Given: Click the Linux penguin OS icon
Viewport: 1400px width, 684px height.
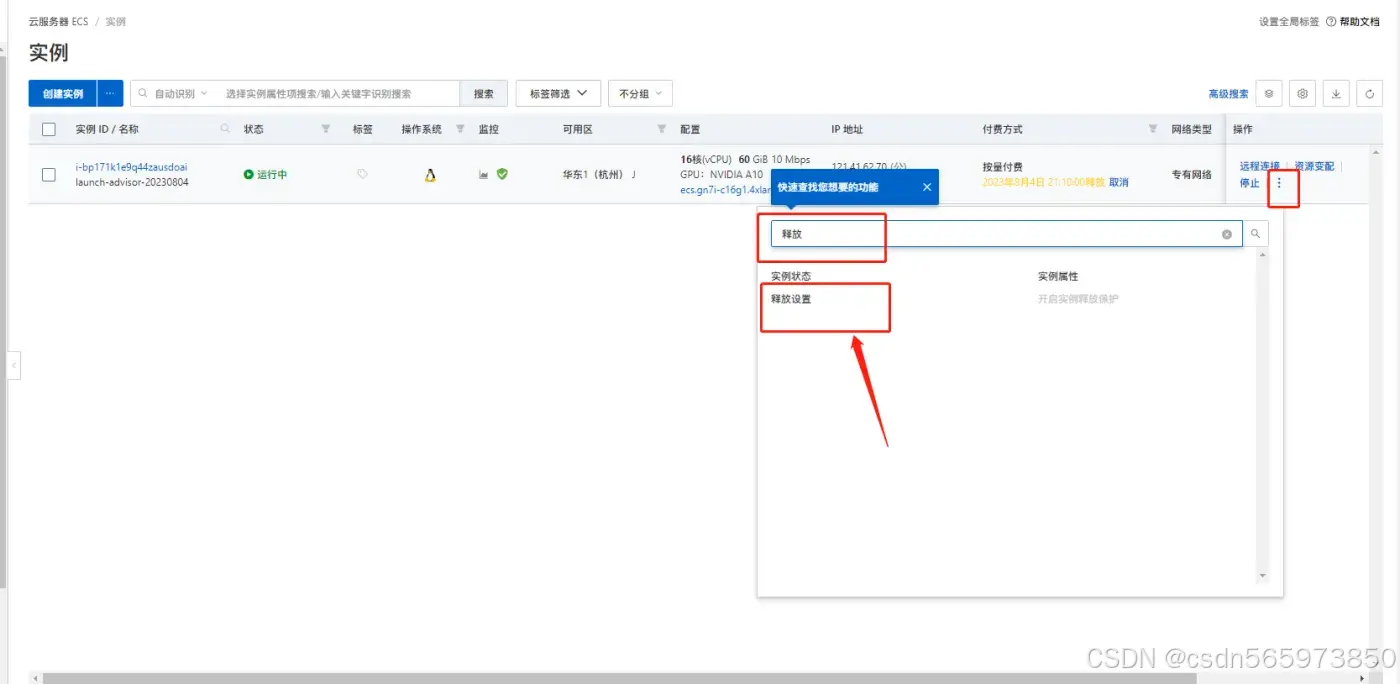Looking at the screenshot, I should point(430,175).
